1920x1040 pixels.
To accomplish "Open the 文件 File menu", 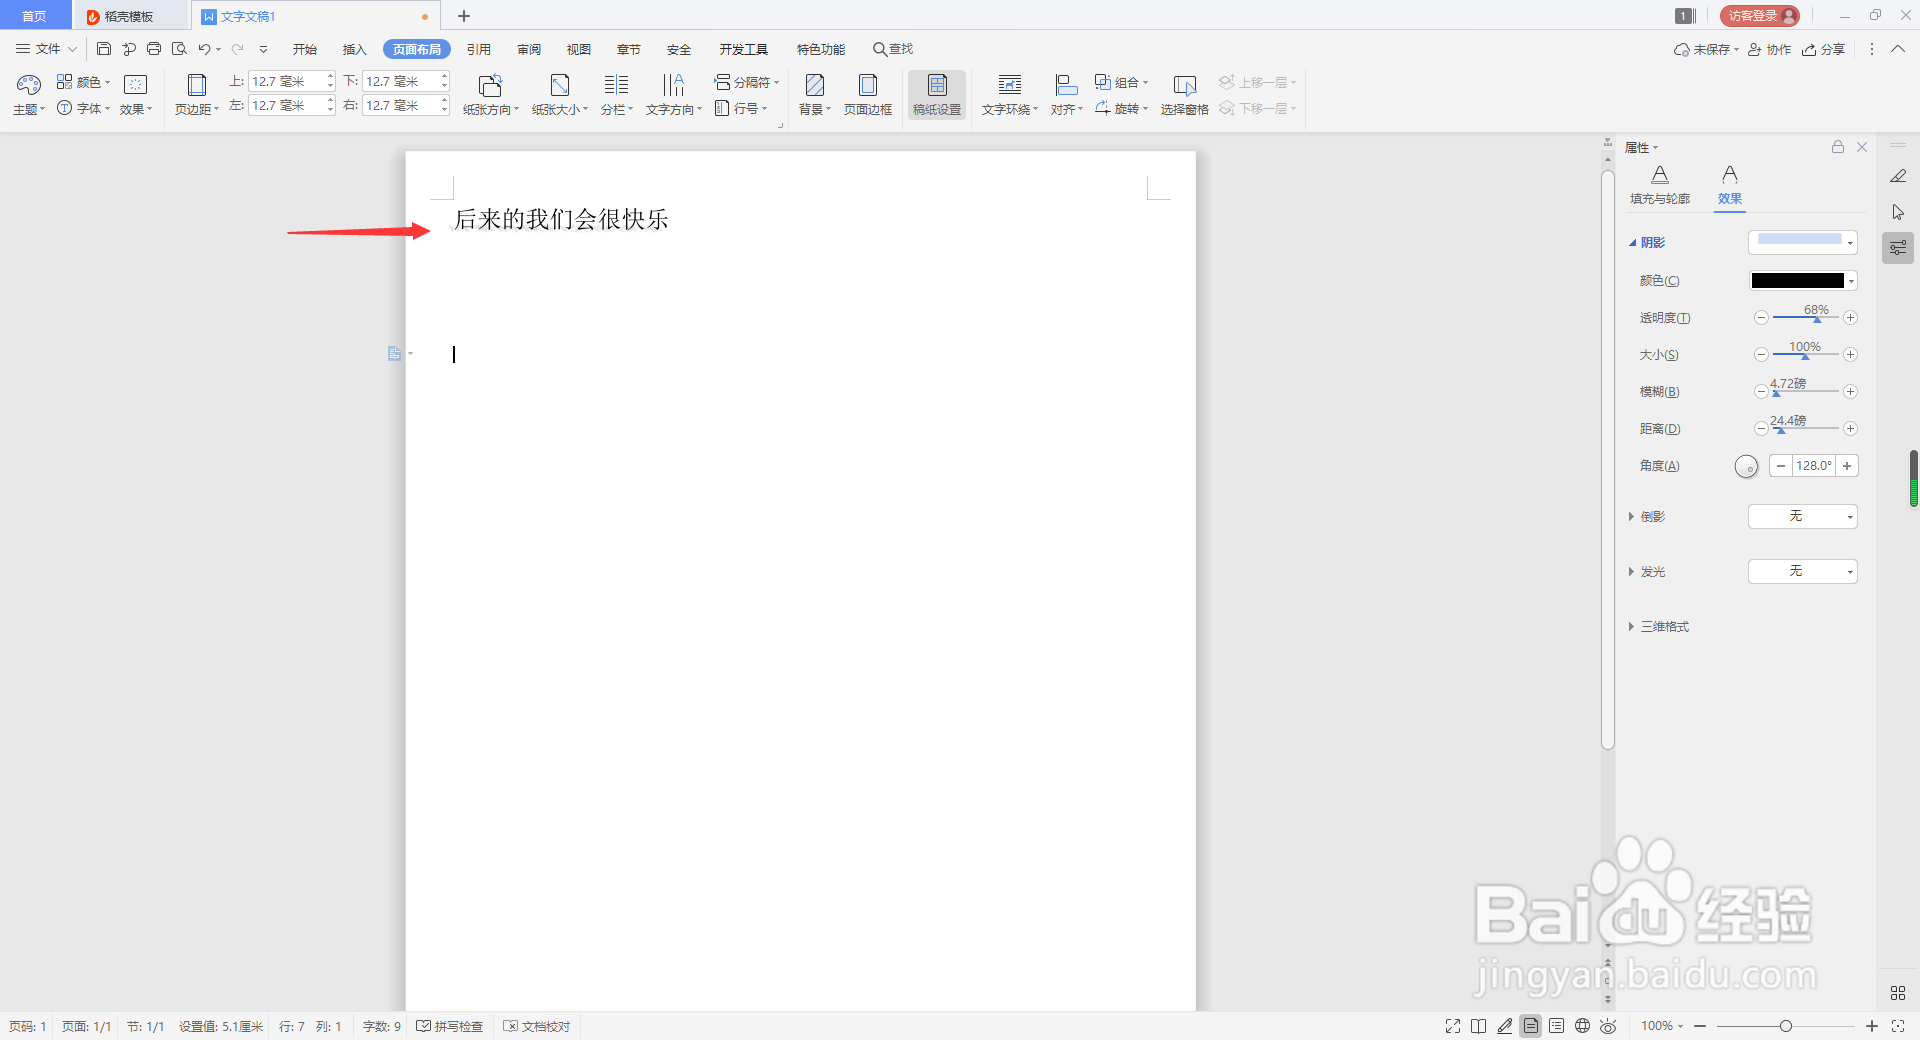I will coord(46,49).
